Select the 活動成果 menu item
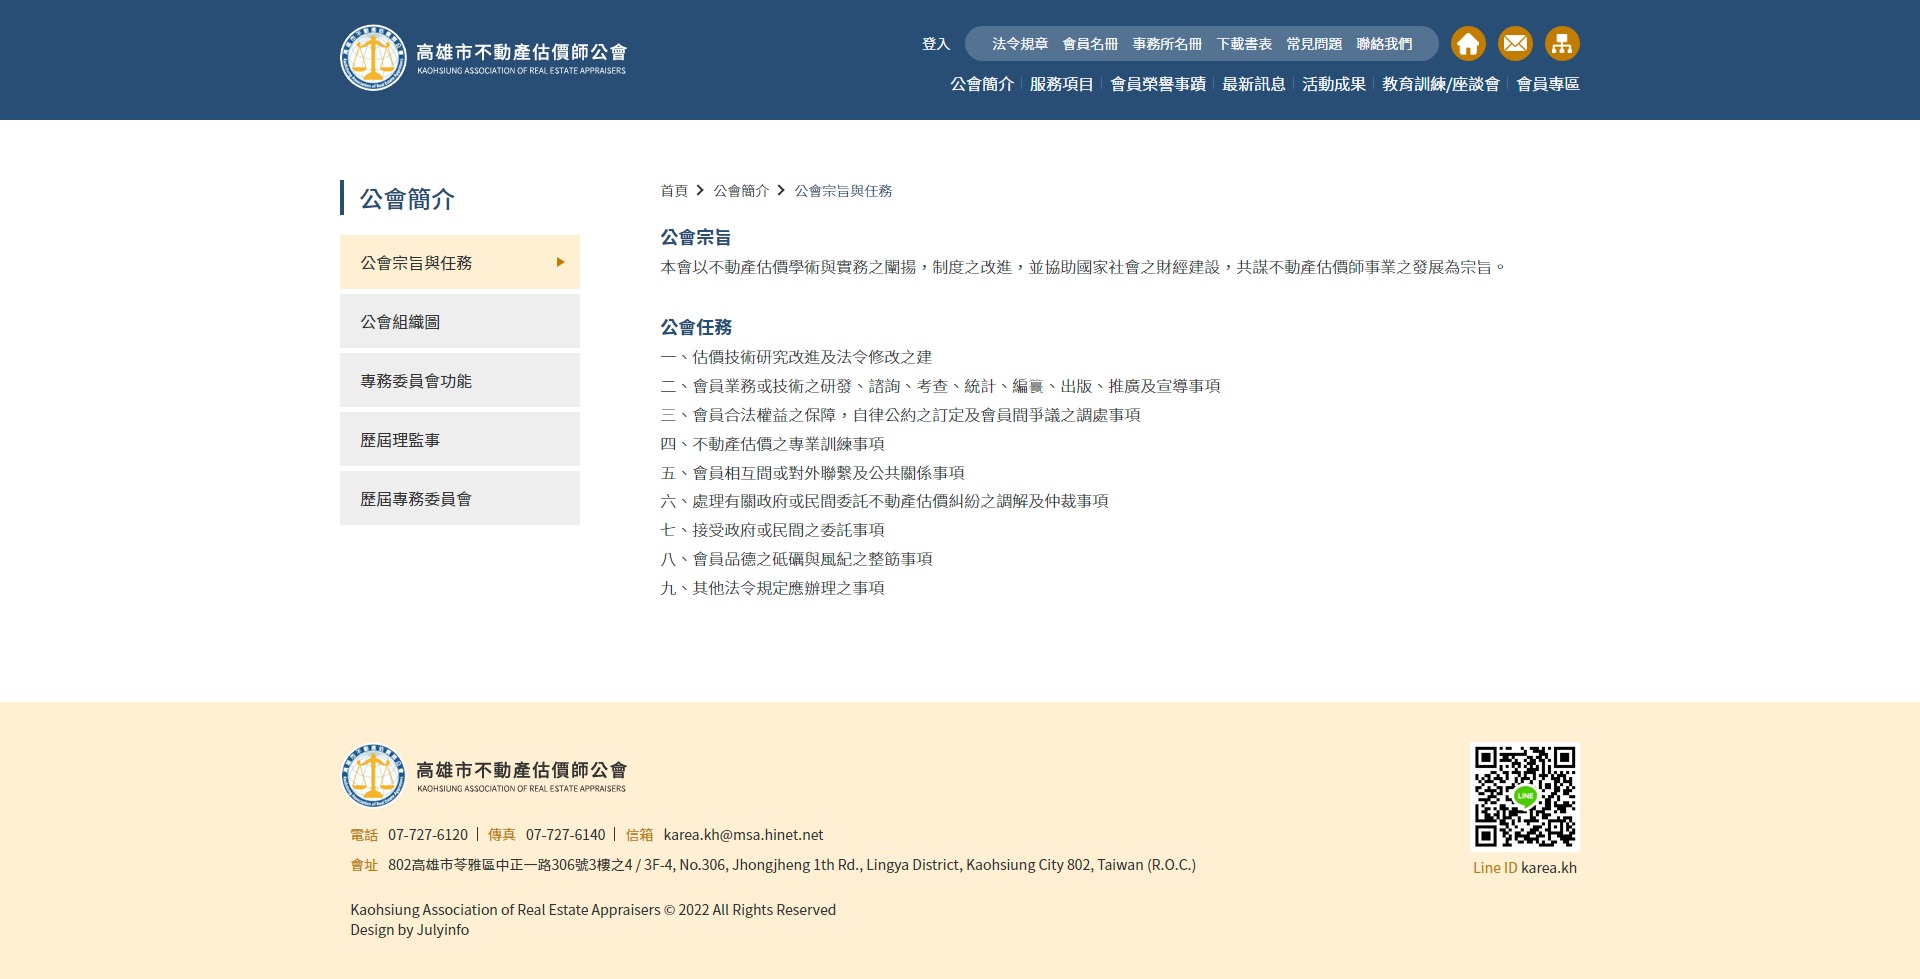 (1333, 85)
